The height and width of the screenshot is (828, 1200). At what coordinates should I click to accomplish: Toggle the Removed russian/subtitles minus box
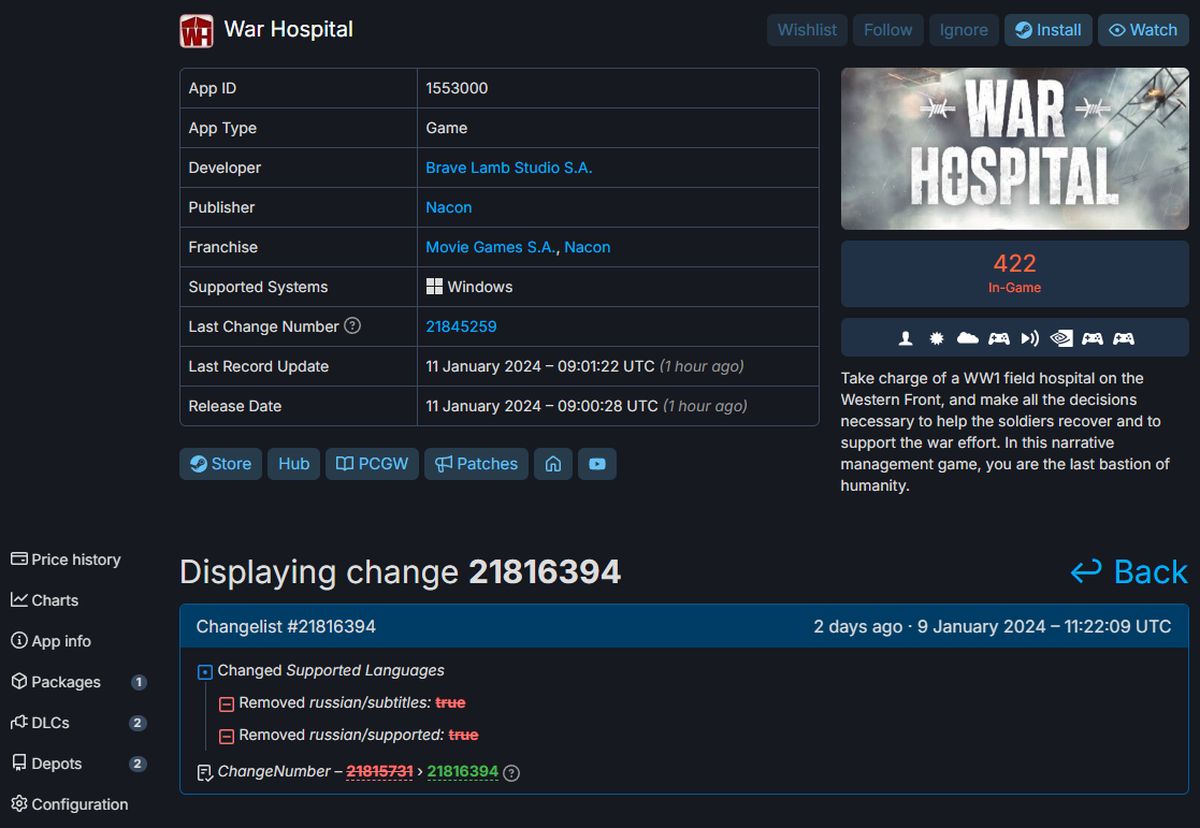pos(226,704)
